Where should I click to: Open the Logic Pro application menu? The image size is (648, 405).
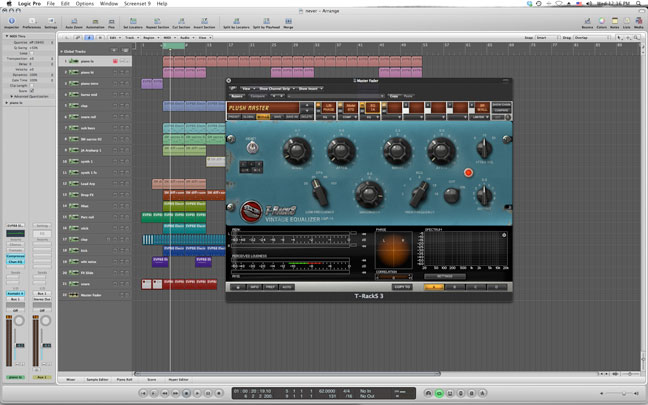pos(30,3)
